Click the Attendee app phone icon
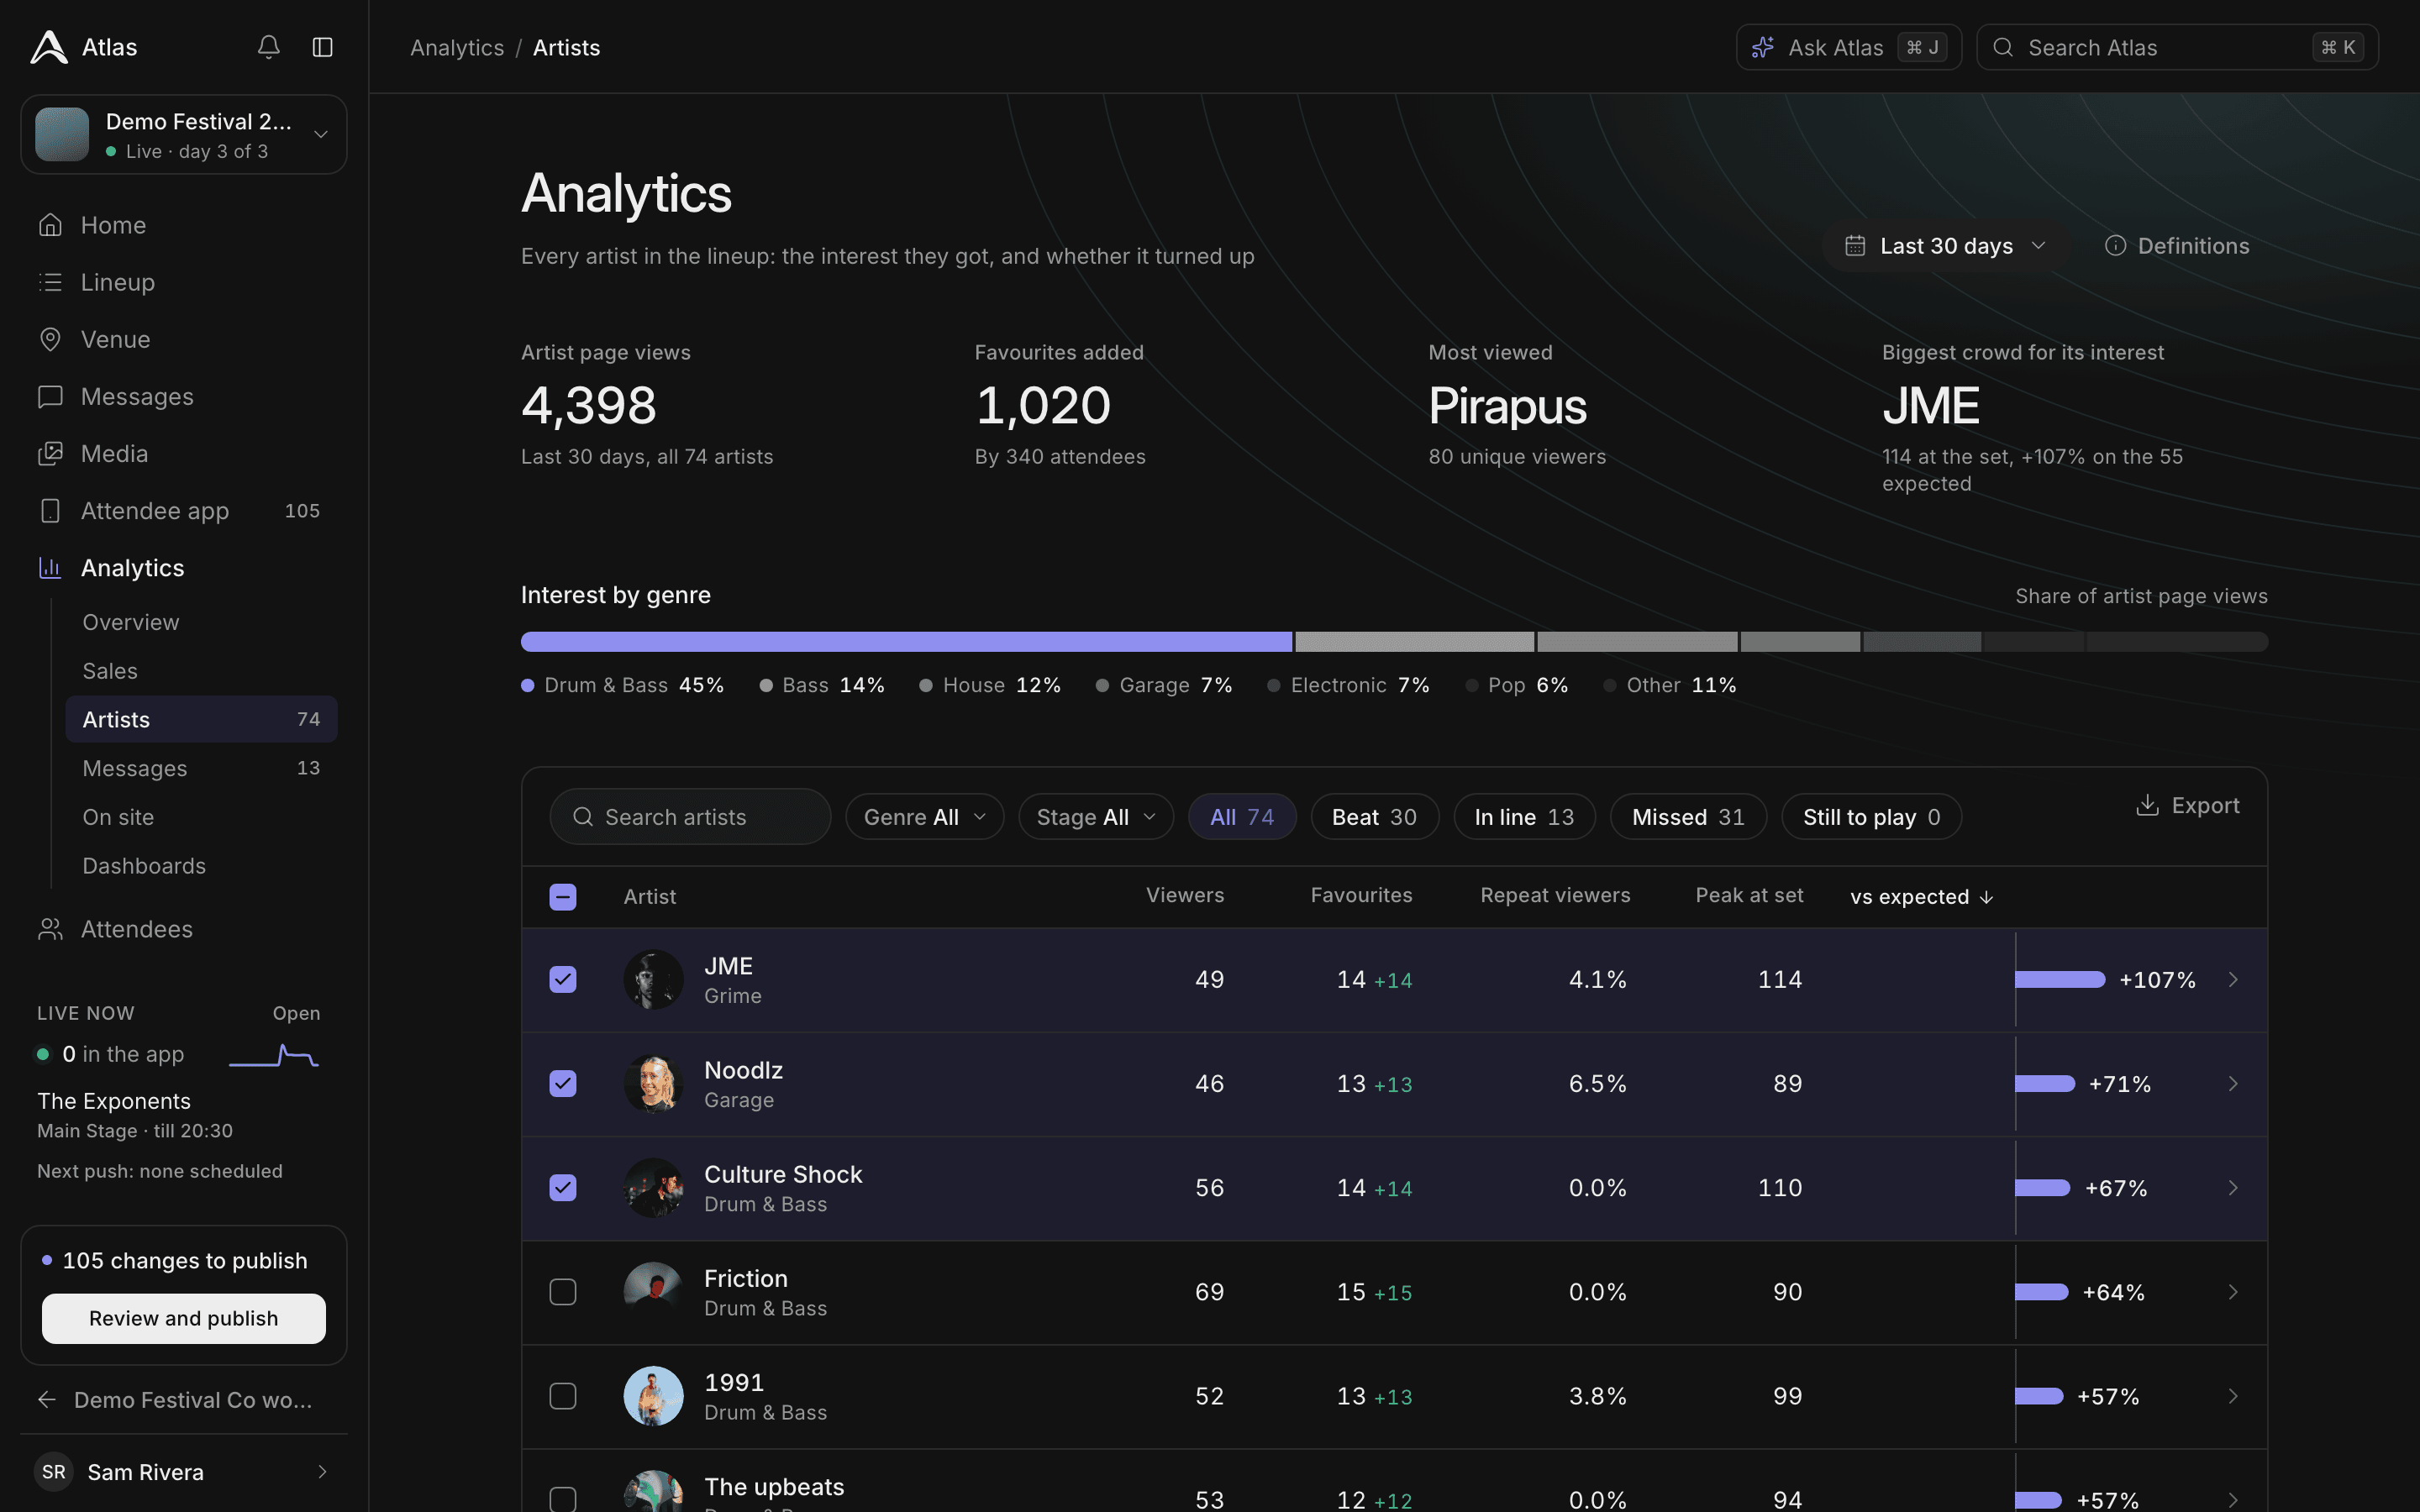This screenshot has width=2420, height=1512. 50,510
